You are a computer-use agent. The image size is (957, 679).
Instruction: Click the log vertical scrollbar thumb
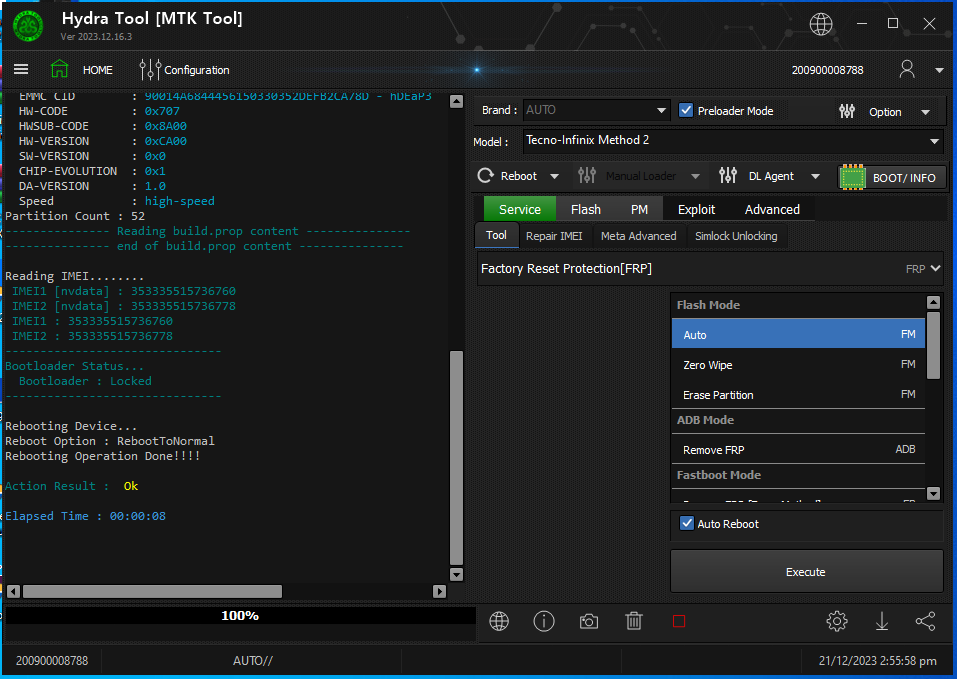pyautogui.click(x=456, y=458)
